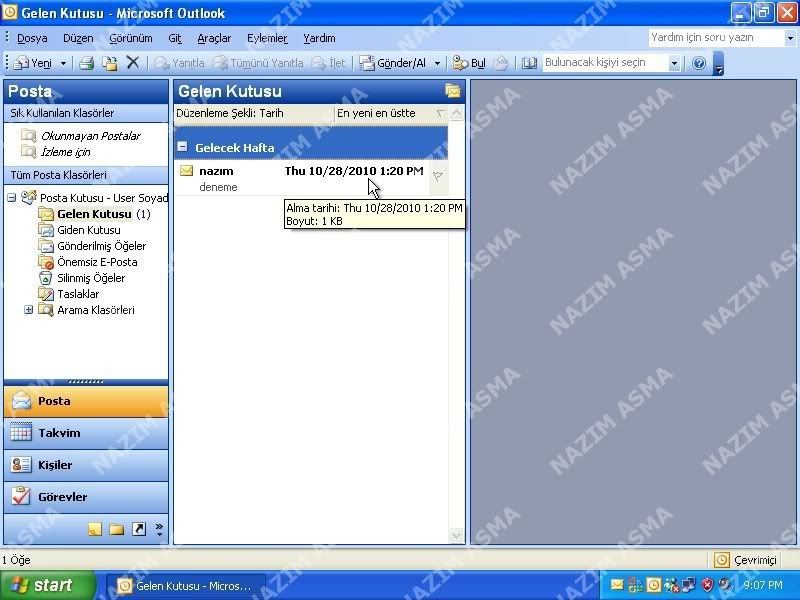Click the Help question mark icon
Viewport: 800px width, 600px height.
[x=699, y=63]
